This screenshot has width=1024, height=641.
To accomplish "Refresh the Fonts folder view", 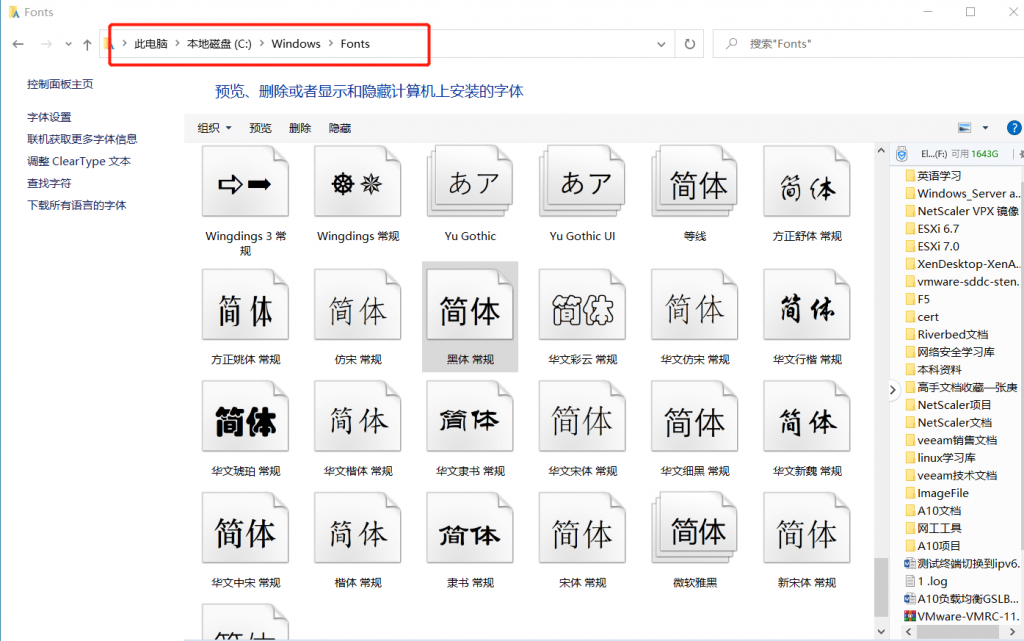I will point(690,44).
